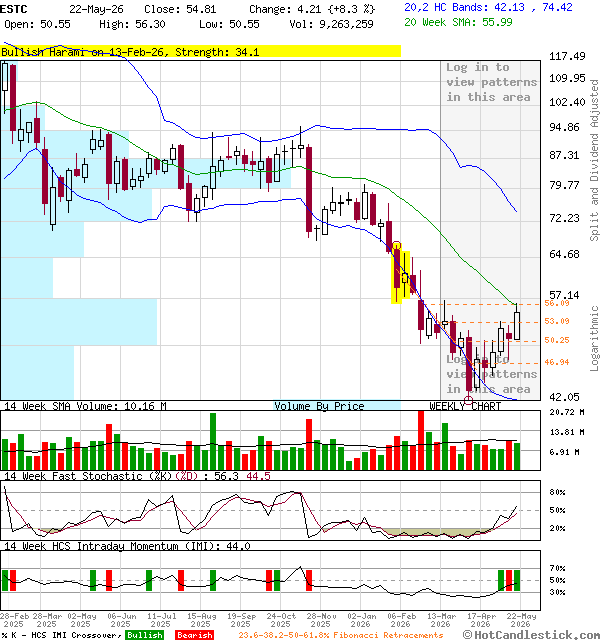600x640 pixels.
Task: Click the 28-Feb 2025 date label
Action: [13, 620]
